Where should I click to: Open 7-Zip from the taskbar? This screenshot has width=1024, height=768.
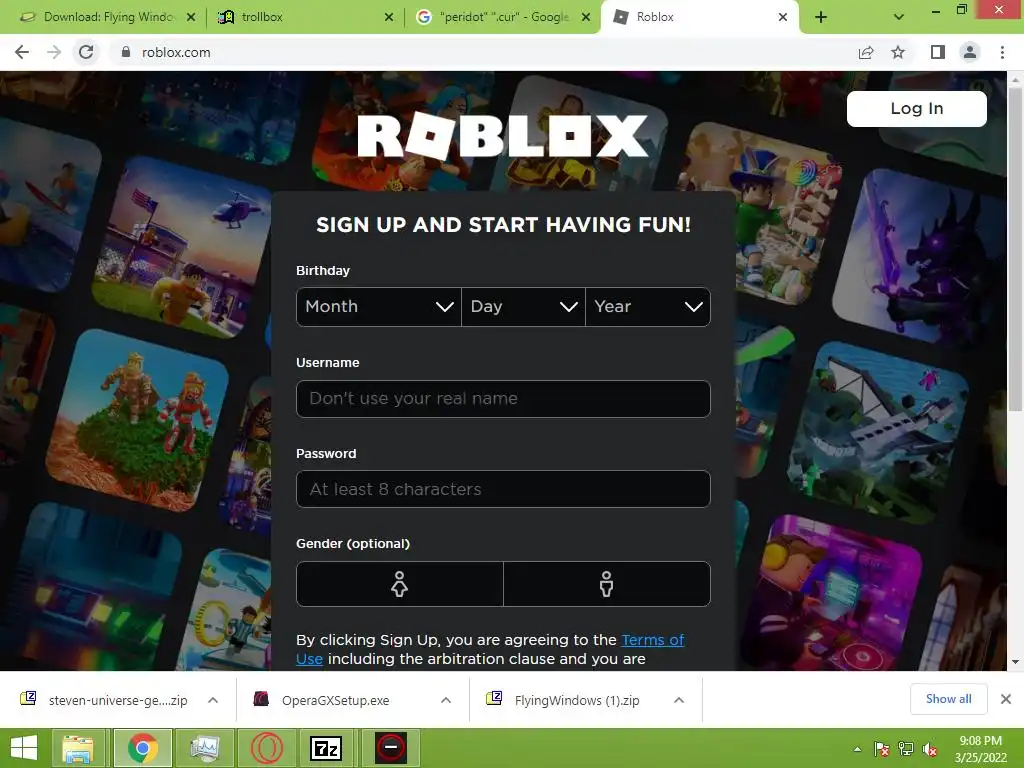(x=326, y=748)
